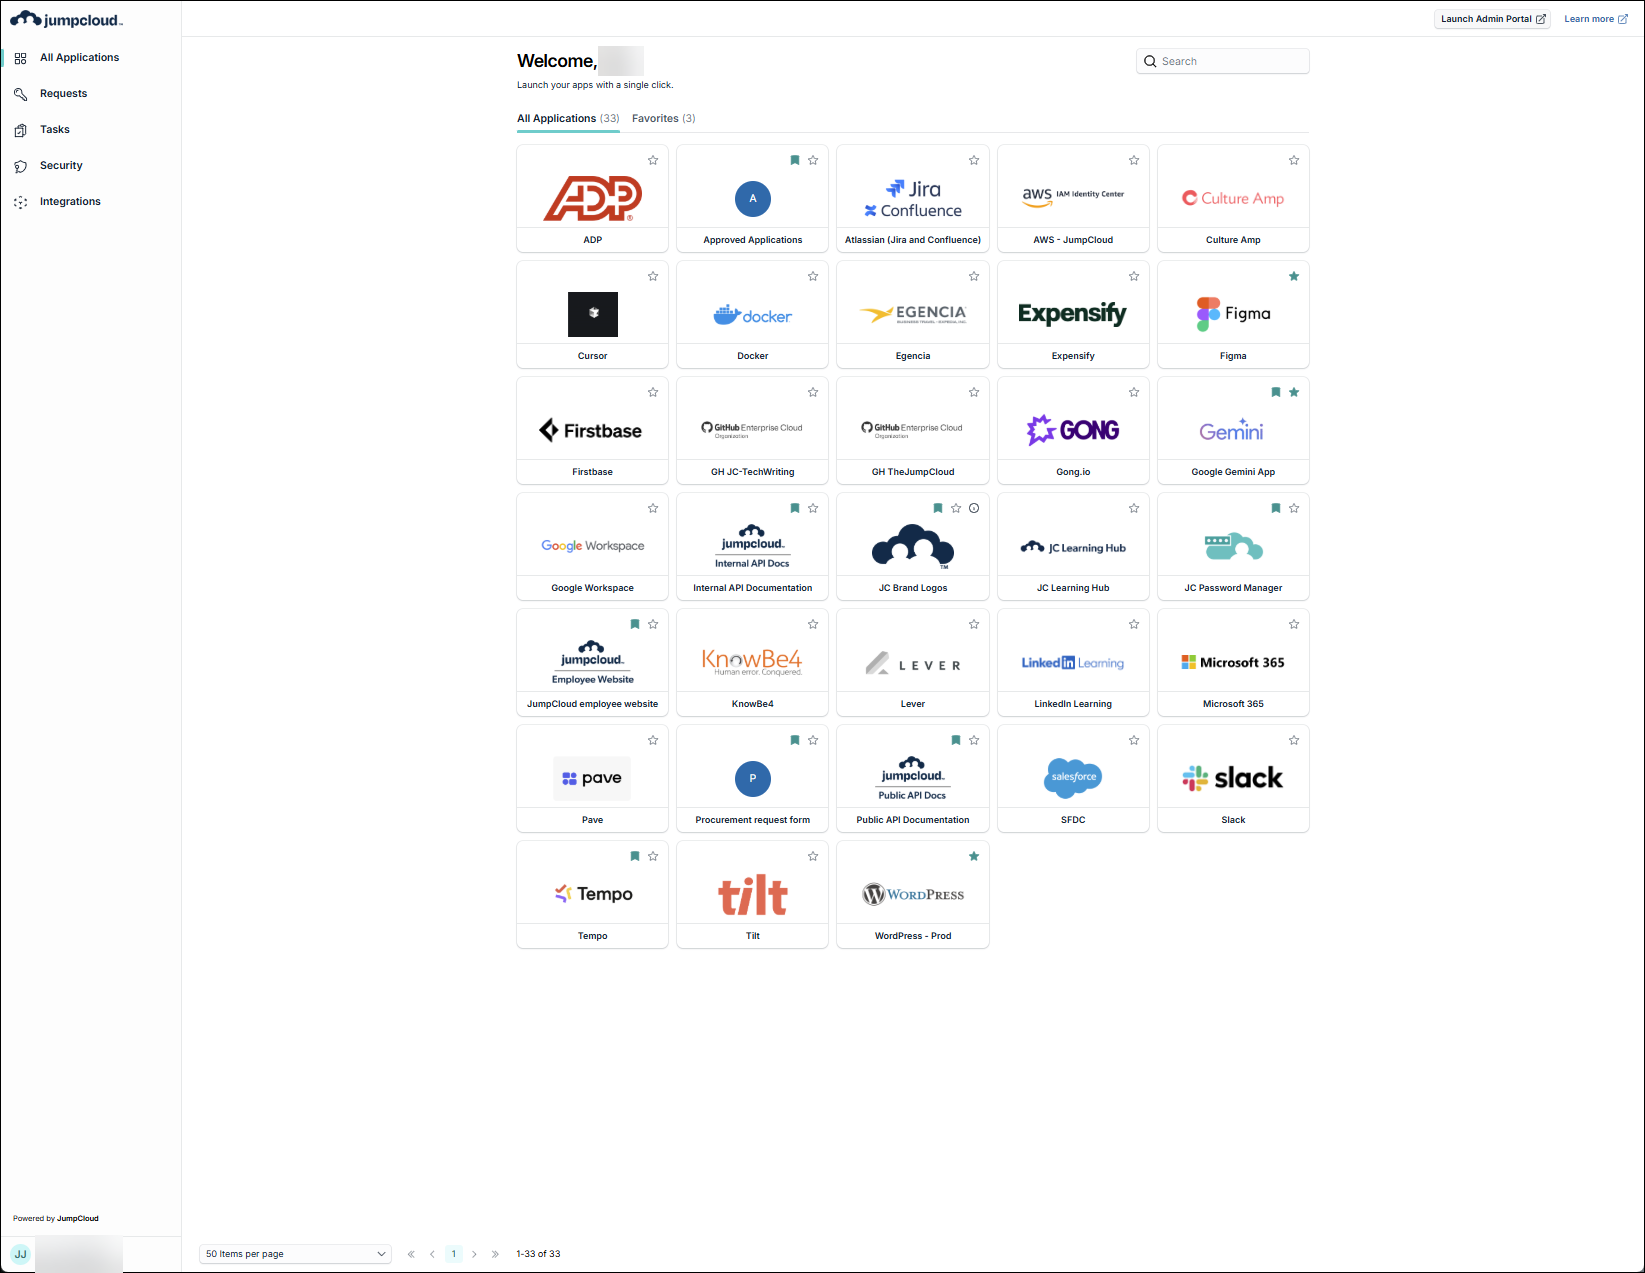This screenshot has height=1273, width=1645.
Task: Click the 1-33 of 33 count text
Action: (538, 1254)
